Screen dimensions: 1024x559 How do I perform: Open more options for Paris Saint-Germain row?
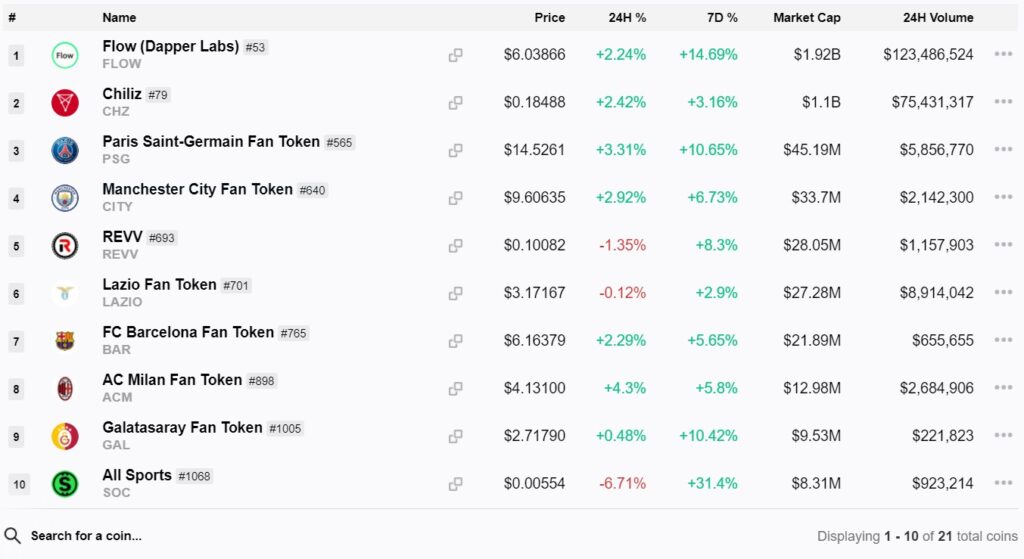(1003, 150)
